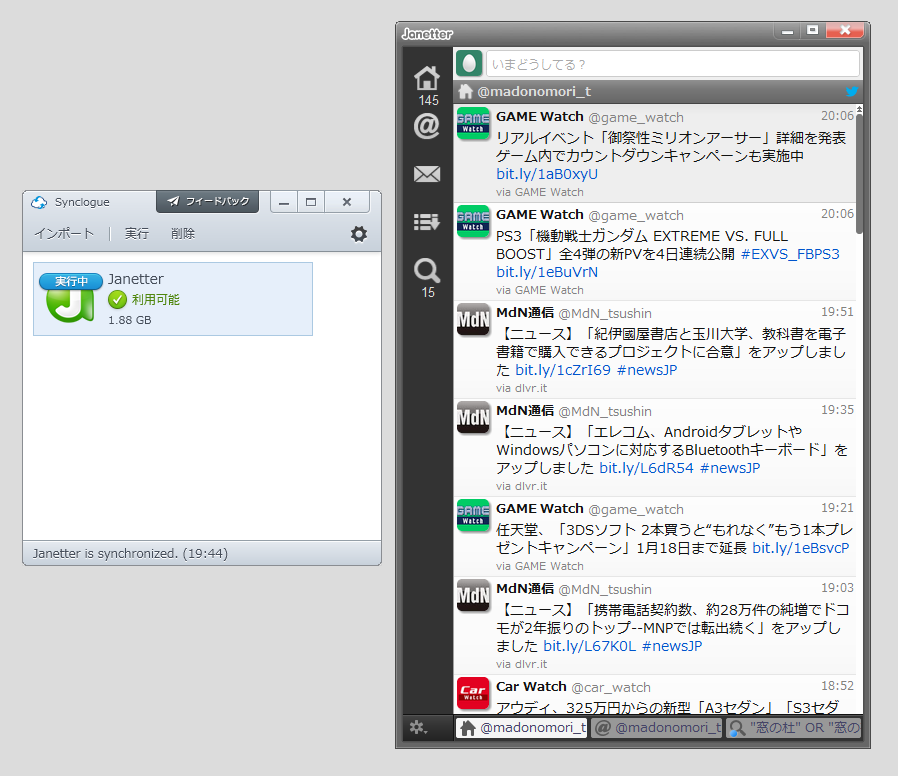Select the 実行 menu item
This screenshot has height=776, width=898.
point(135,233)
